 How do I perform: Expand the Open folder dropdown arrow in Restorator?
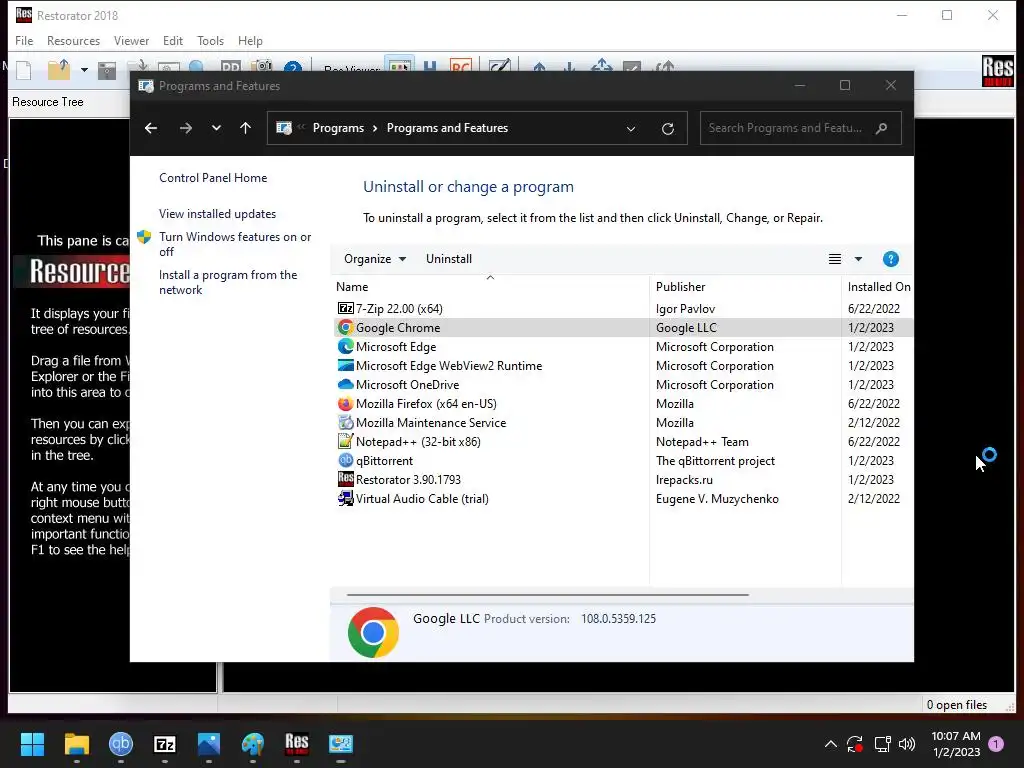pyautogui.click(x=84, y=70)
